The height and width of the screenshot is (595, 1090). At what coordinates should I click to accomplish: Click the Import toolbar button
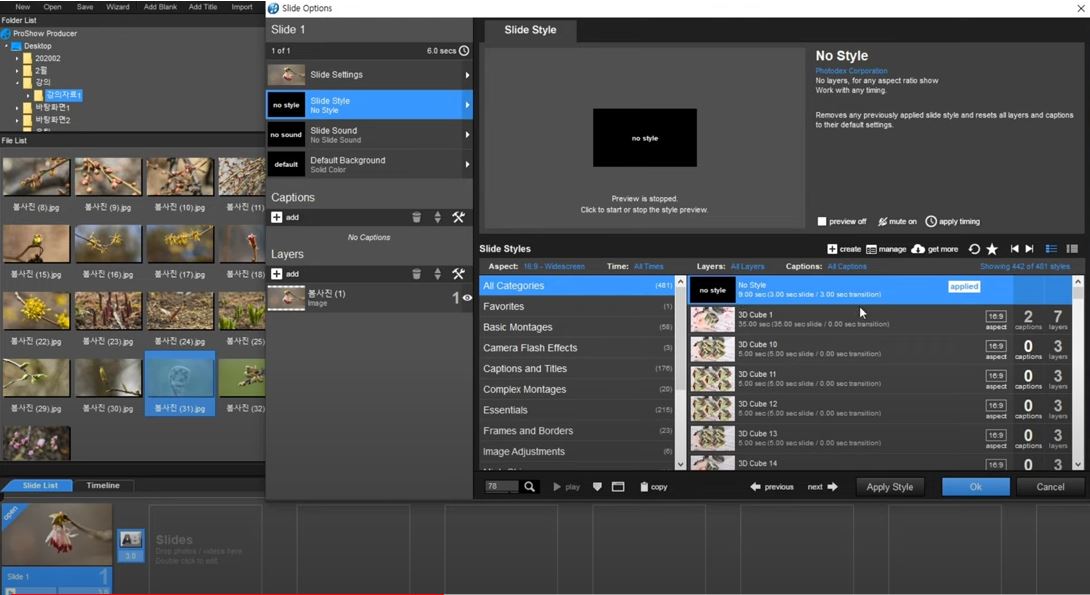[242, 6]
